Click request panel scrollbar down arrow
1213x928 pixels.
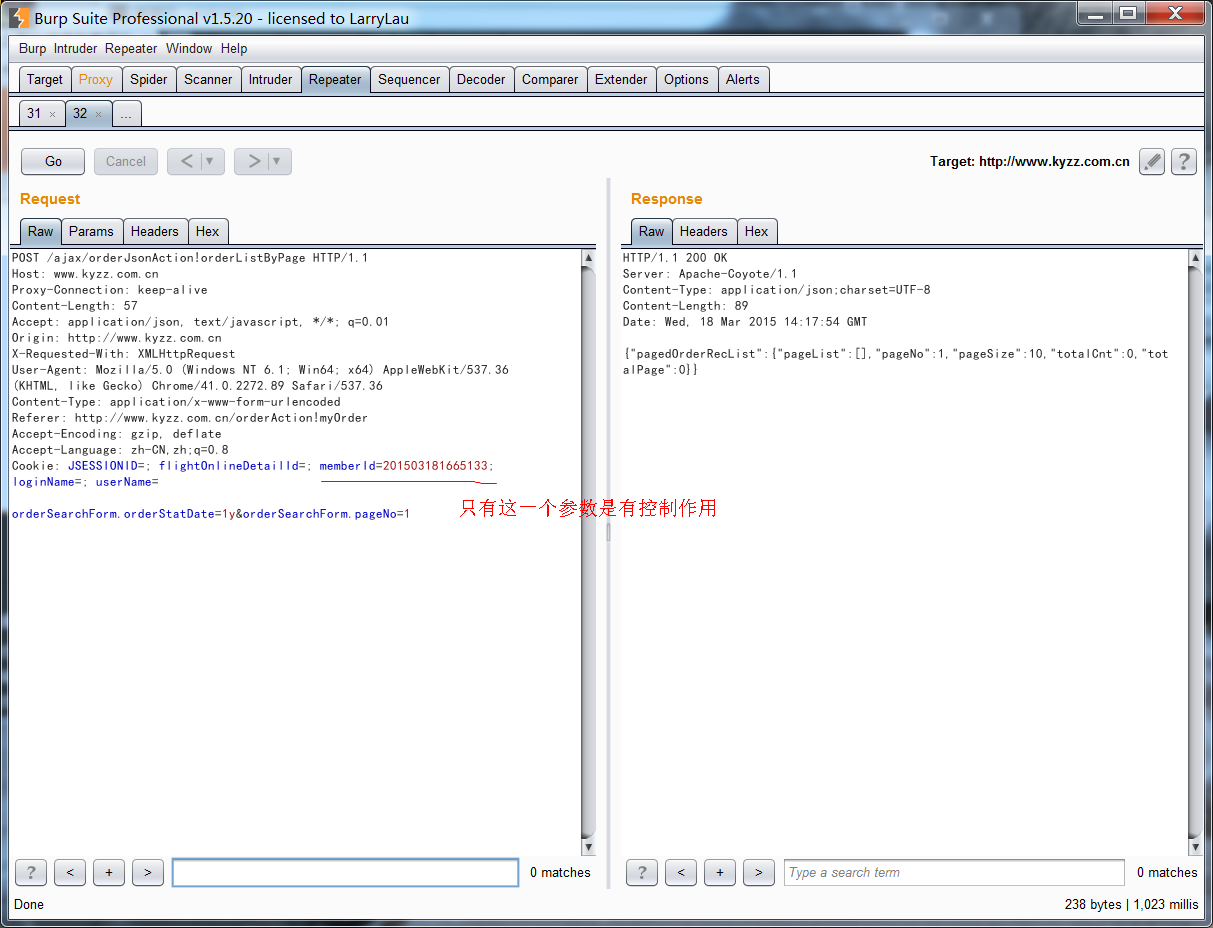tap(588, 847)
